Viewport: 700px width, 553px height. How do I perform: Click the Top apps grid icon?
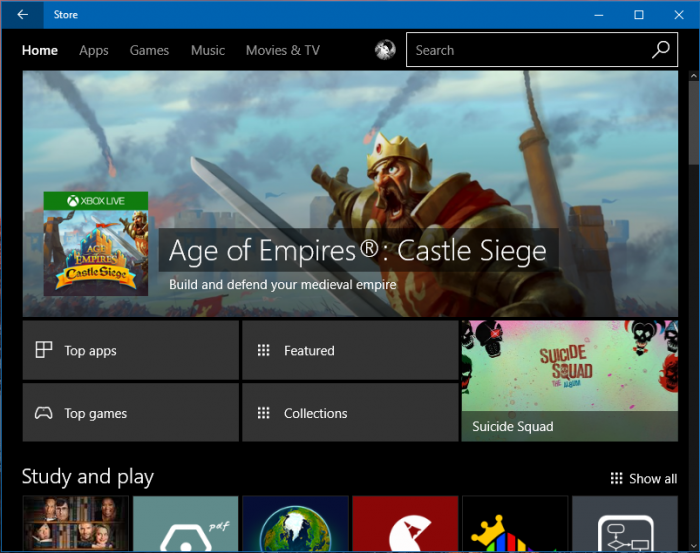click(44, 350)
